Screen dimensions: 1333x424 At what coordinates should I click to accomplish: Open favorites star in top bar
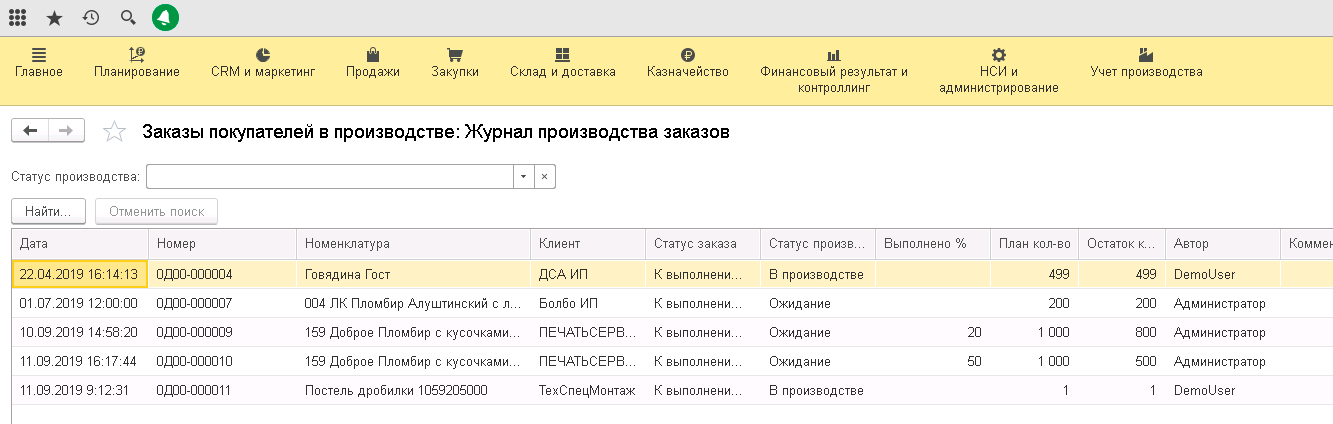coord(53,17)
